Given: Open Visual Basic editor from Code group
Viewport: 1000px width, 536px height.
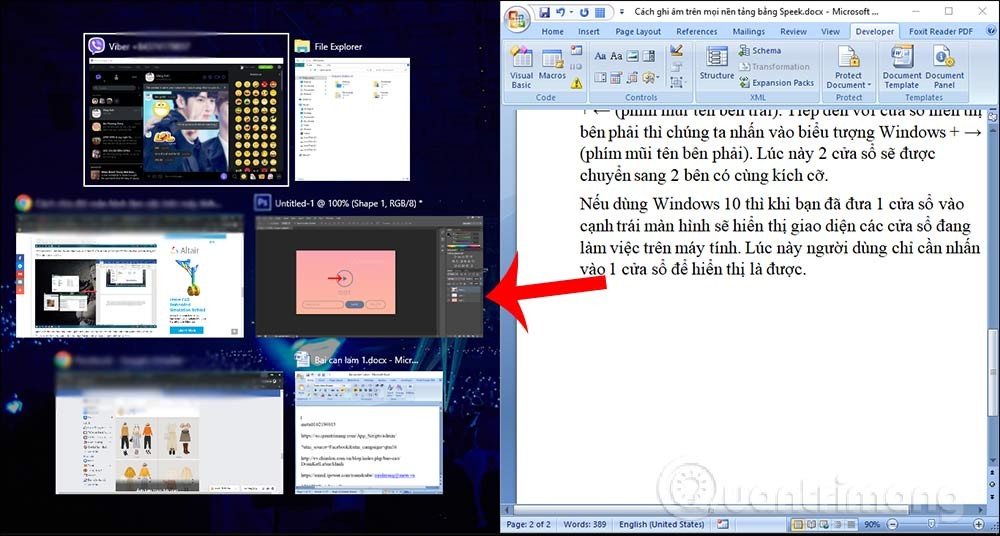Looking at the screenshot, I should coord(522,67).
